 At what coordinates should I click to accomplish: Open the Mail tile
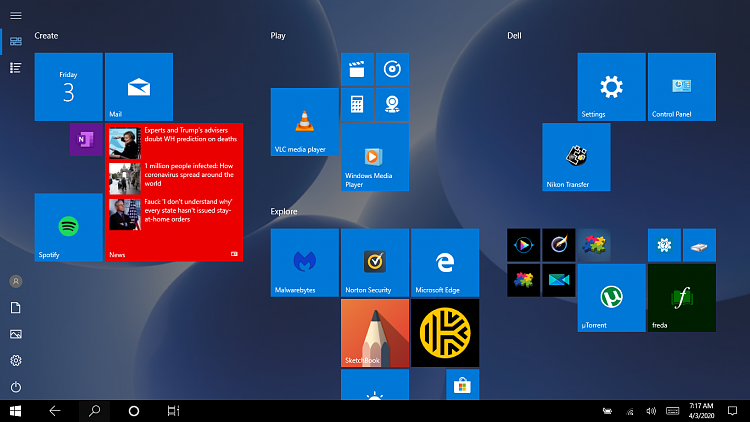click(139, 87)
